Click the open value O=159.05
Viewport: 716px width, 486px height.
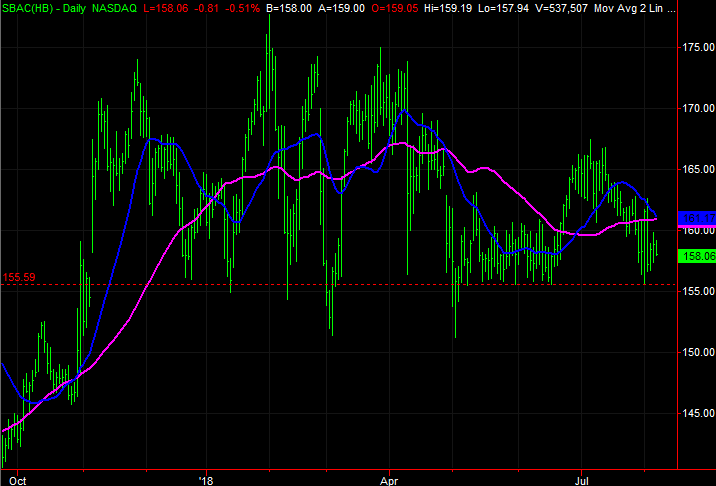394,8
